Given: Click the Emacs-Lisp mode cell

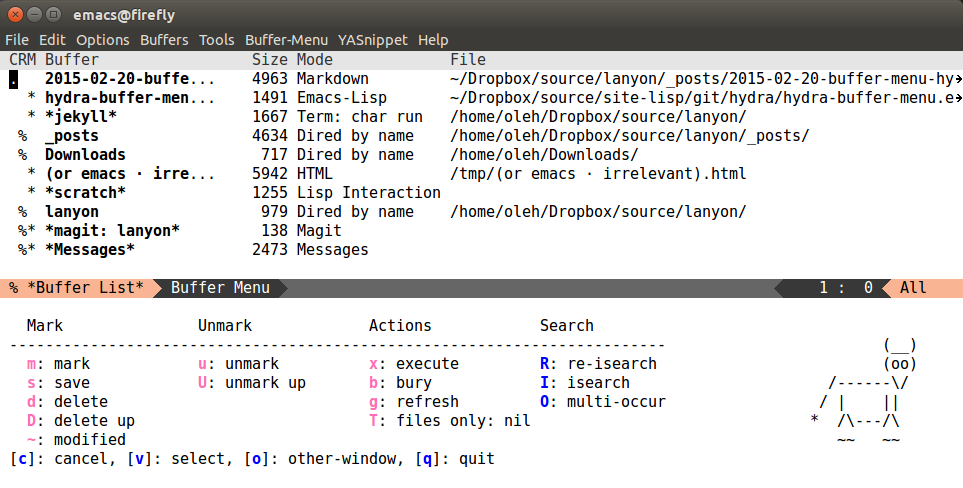Looking at the screenshot, I should click(341, 98).
